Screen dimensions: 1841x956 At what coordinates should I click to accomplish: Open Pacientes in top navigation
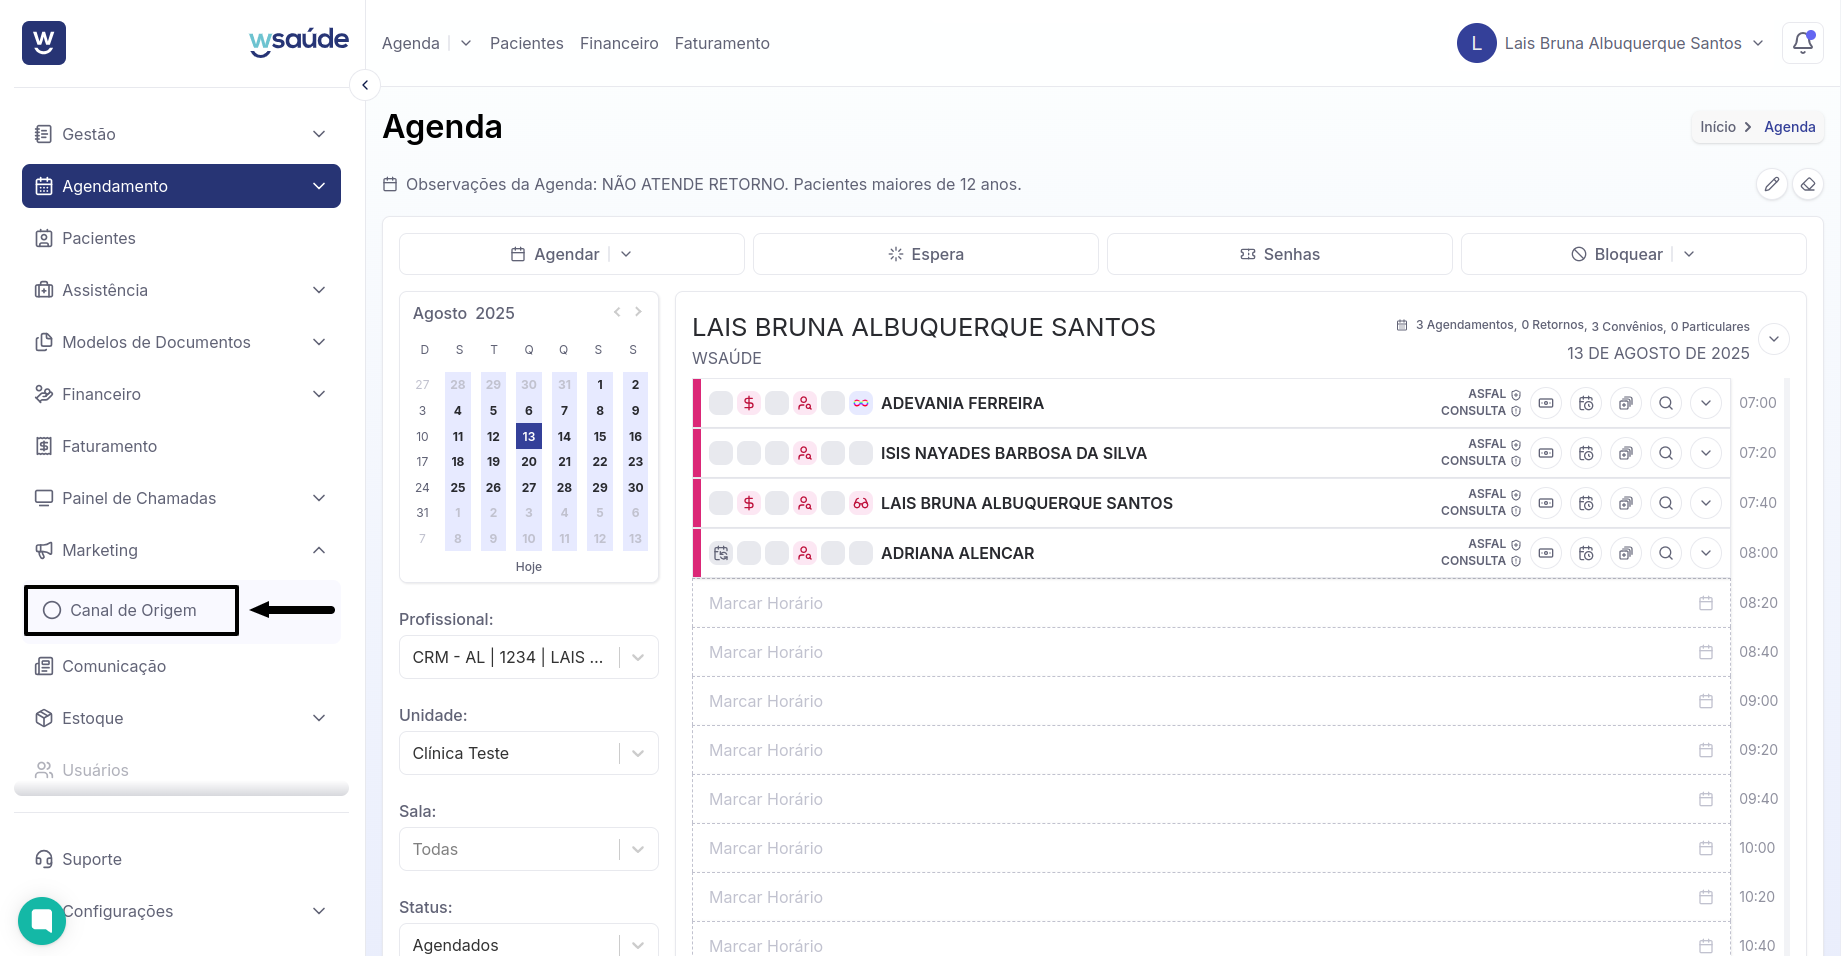click(527, 43)
